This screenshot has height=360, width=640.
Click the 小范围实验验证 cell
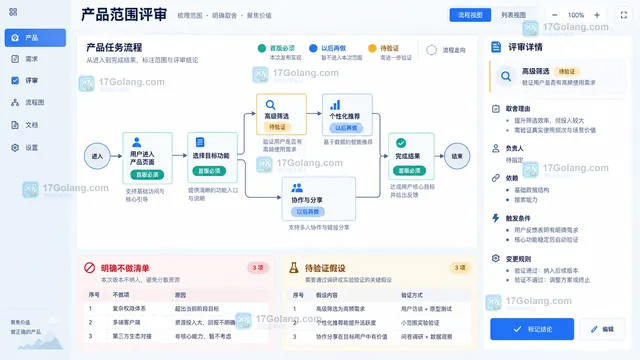coord(420,323)
